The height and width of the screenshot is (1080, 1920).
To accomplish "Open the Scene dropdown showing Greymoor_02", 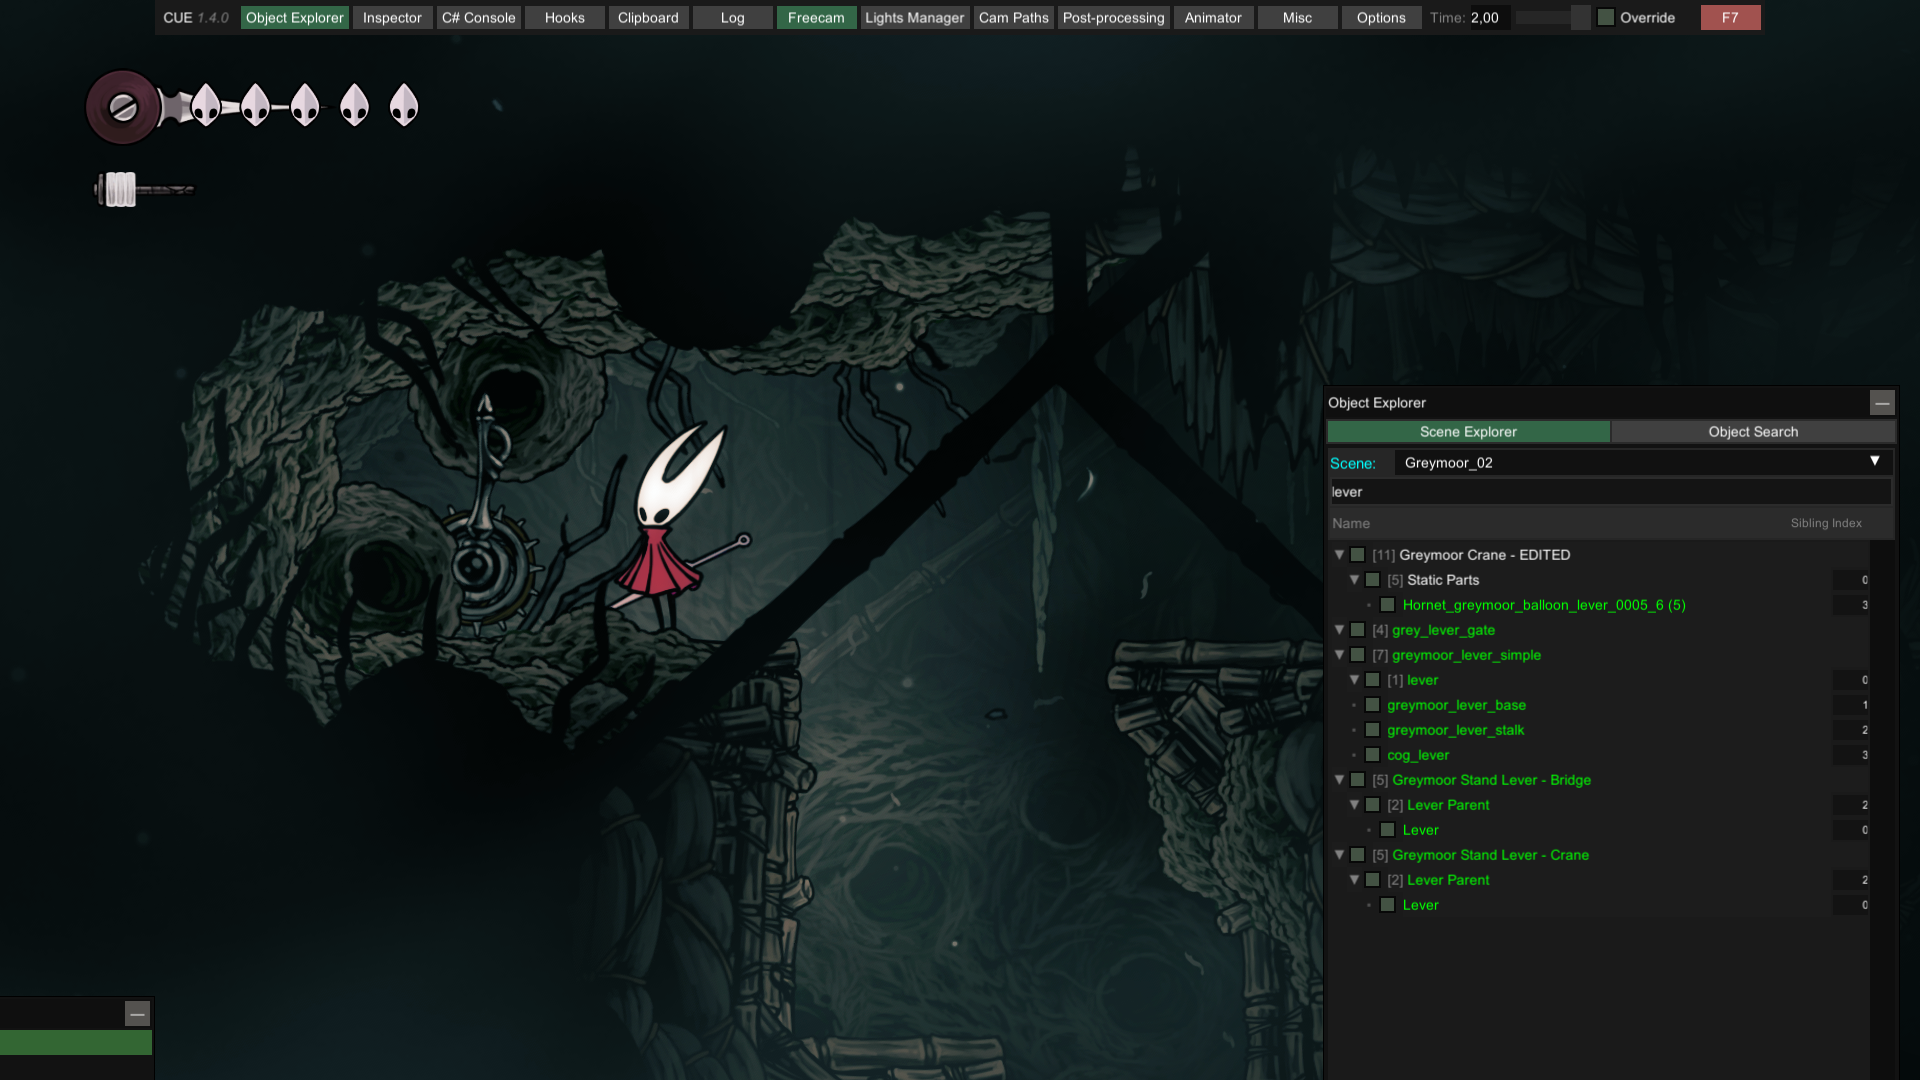I will point(1640,462).
